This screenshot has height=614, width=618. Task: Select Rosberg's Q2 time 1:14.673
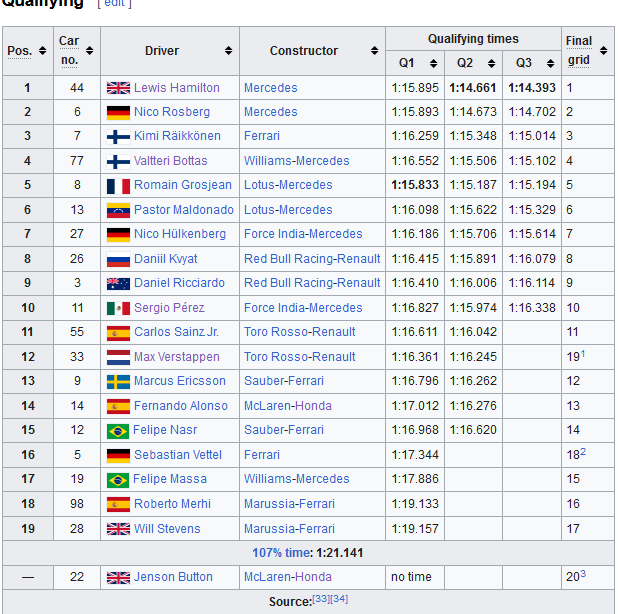pos(473,112)
